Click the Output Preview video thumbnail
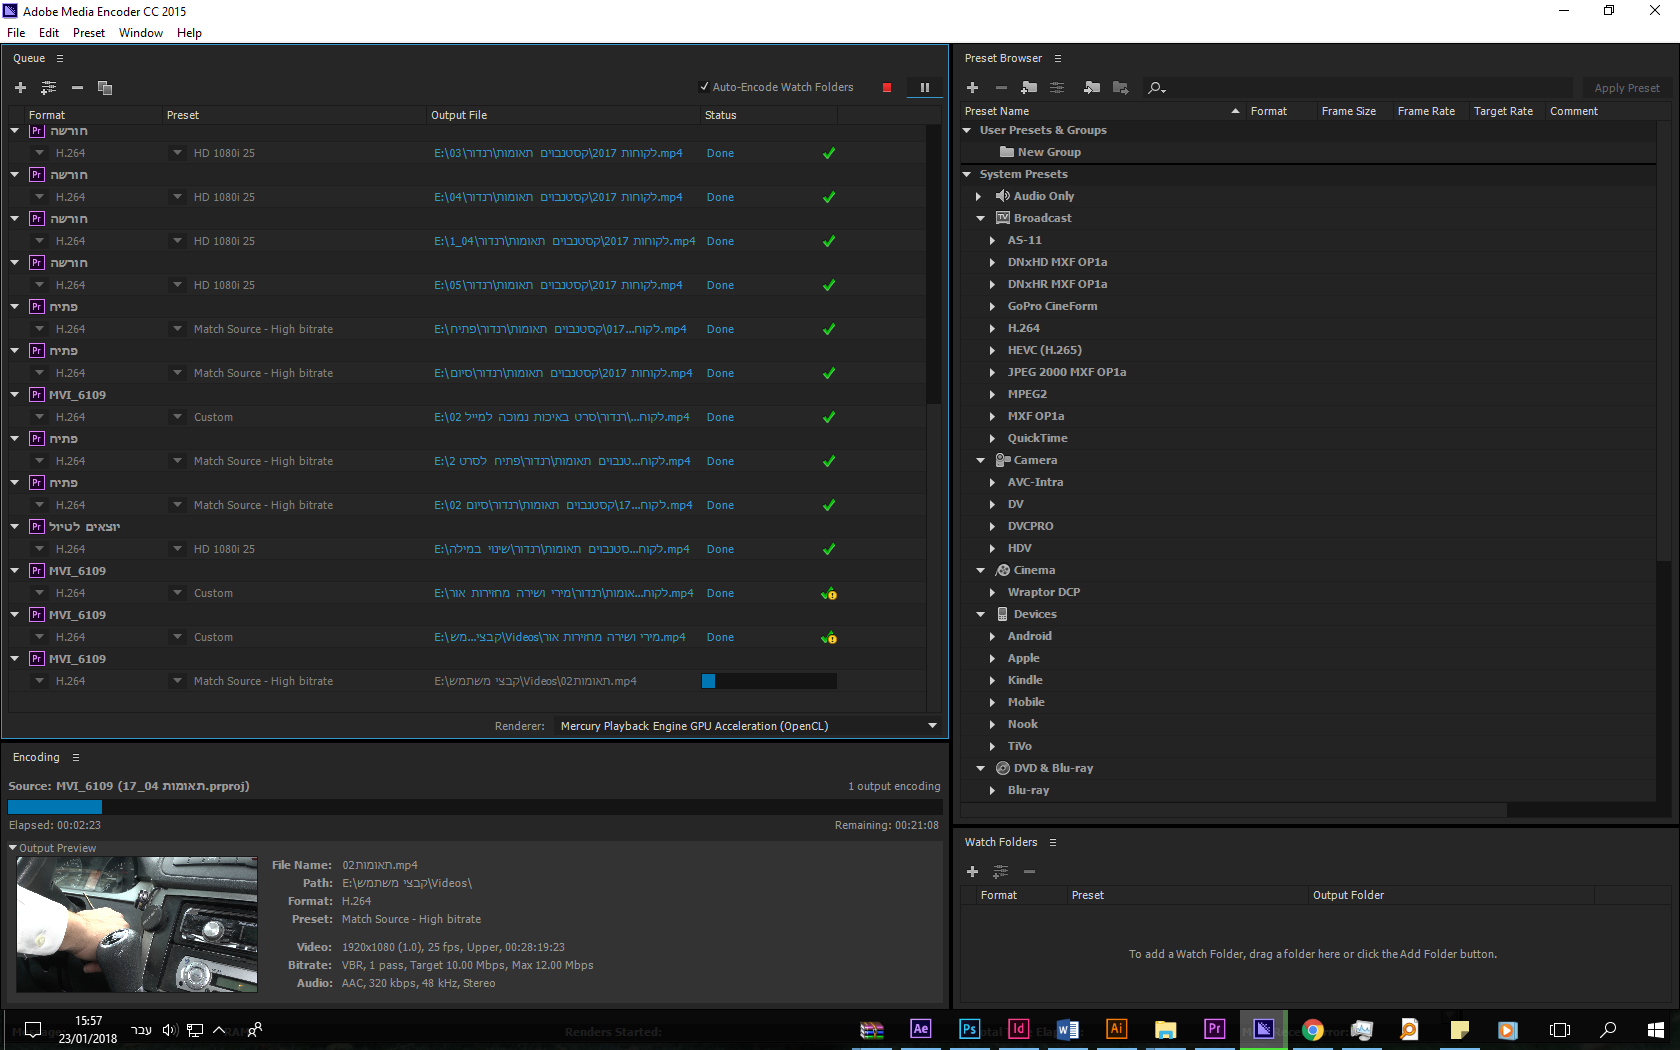This screenshot has width=1680, height=1050. (x=137, y=925)
